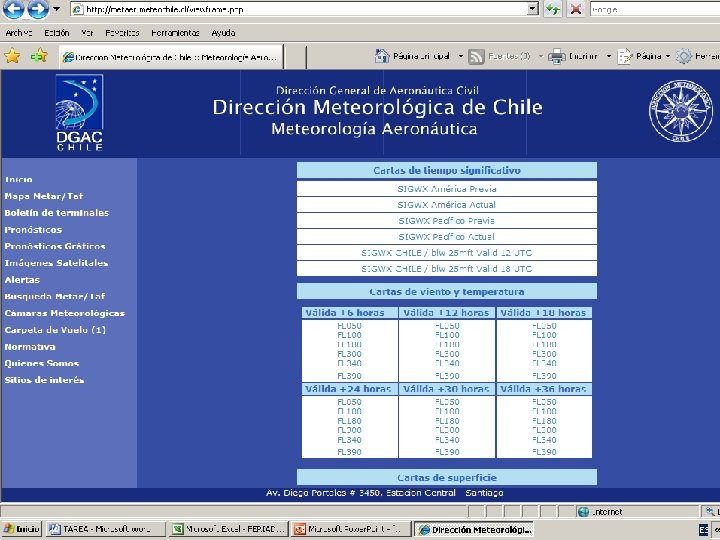This screenshot has height=540, width=720.
Task: Open the Ver menu
Action: 87,33
